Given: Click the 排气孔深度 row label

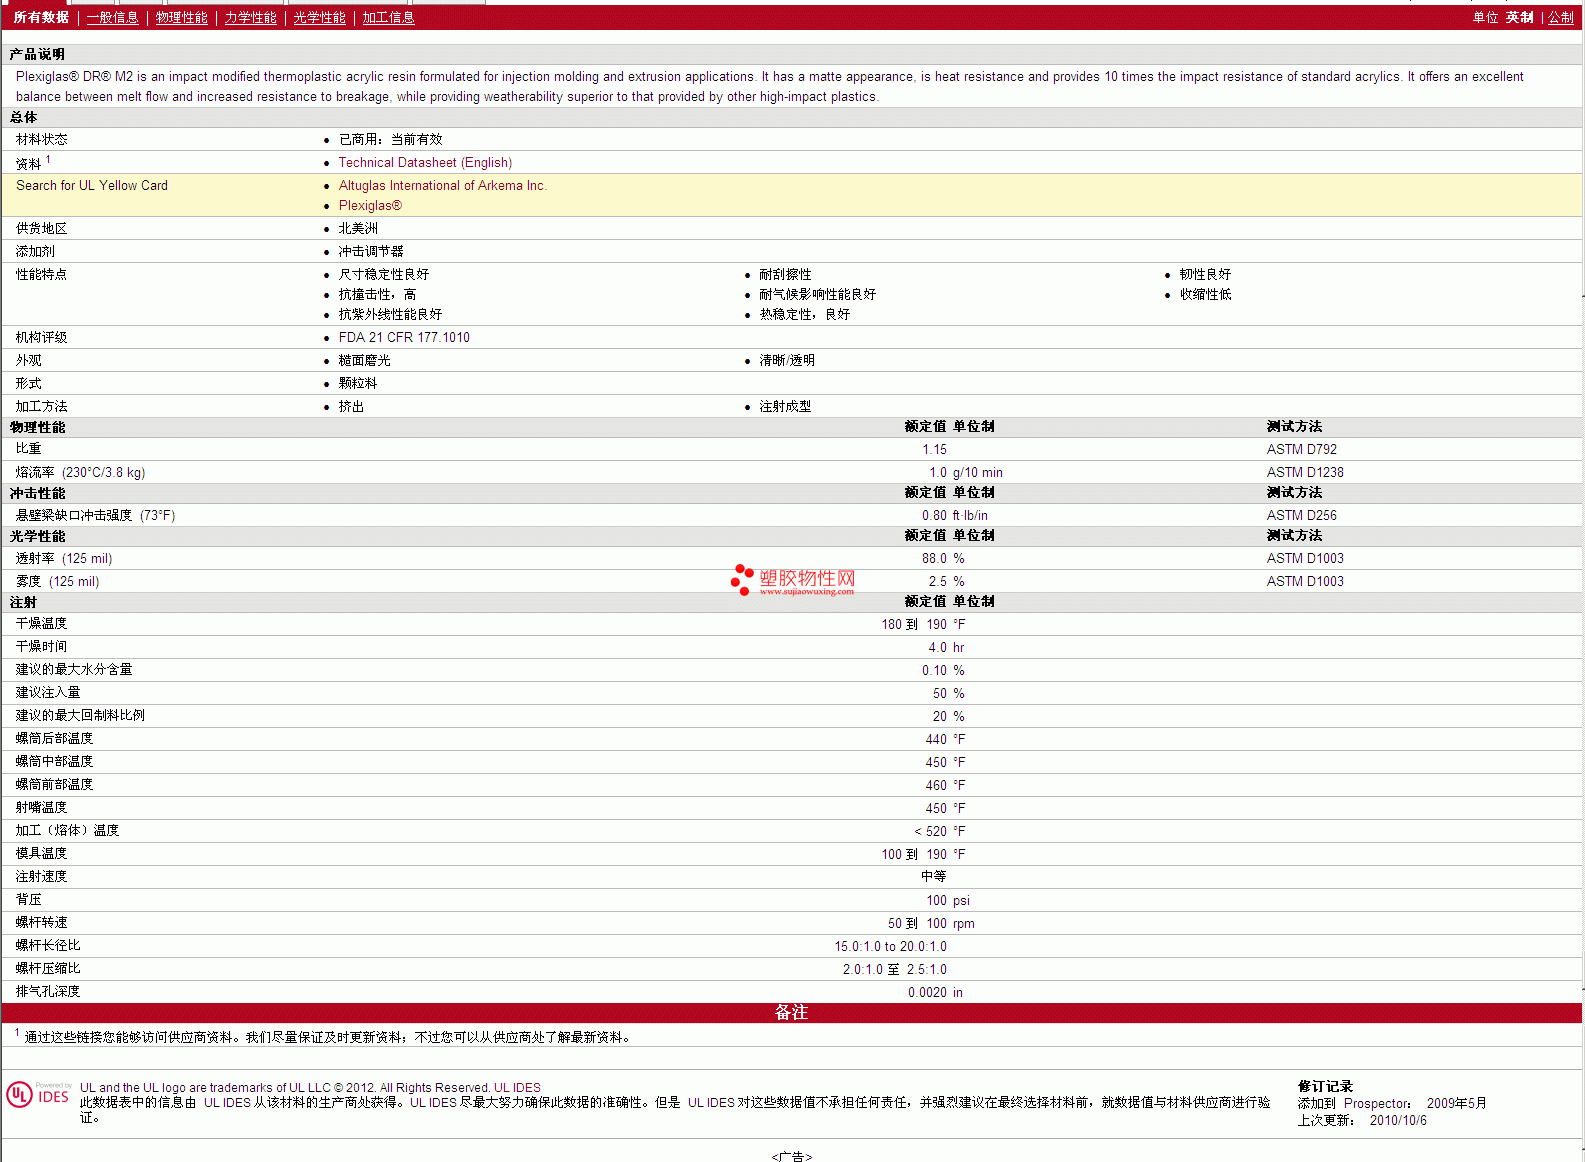Looking at the screenshot, I should point(48,992).
